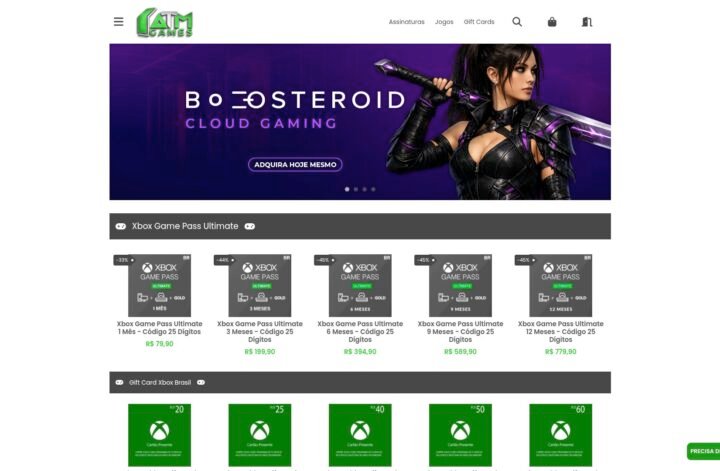Select the second carousel dot indicator

coord(355,189)
